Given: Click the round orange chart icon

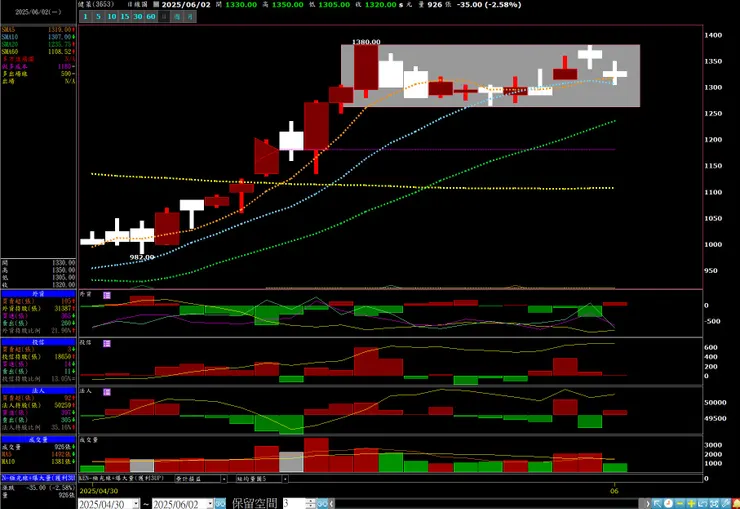Looking at the screenshot, I should click(x=668, y=503).
